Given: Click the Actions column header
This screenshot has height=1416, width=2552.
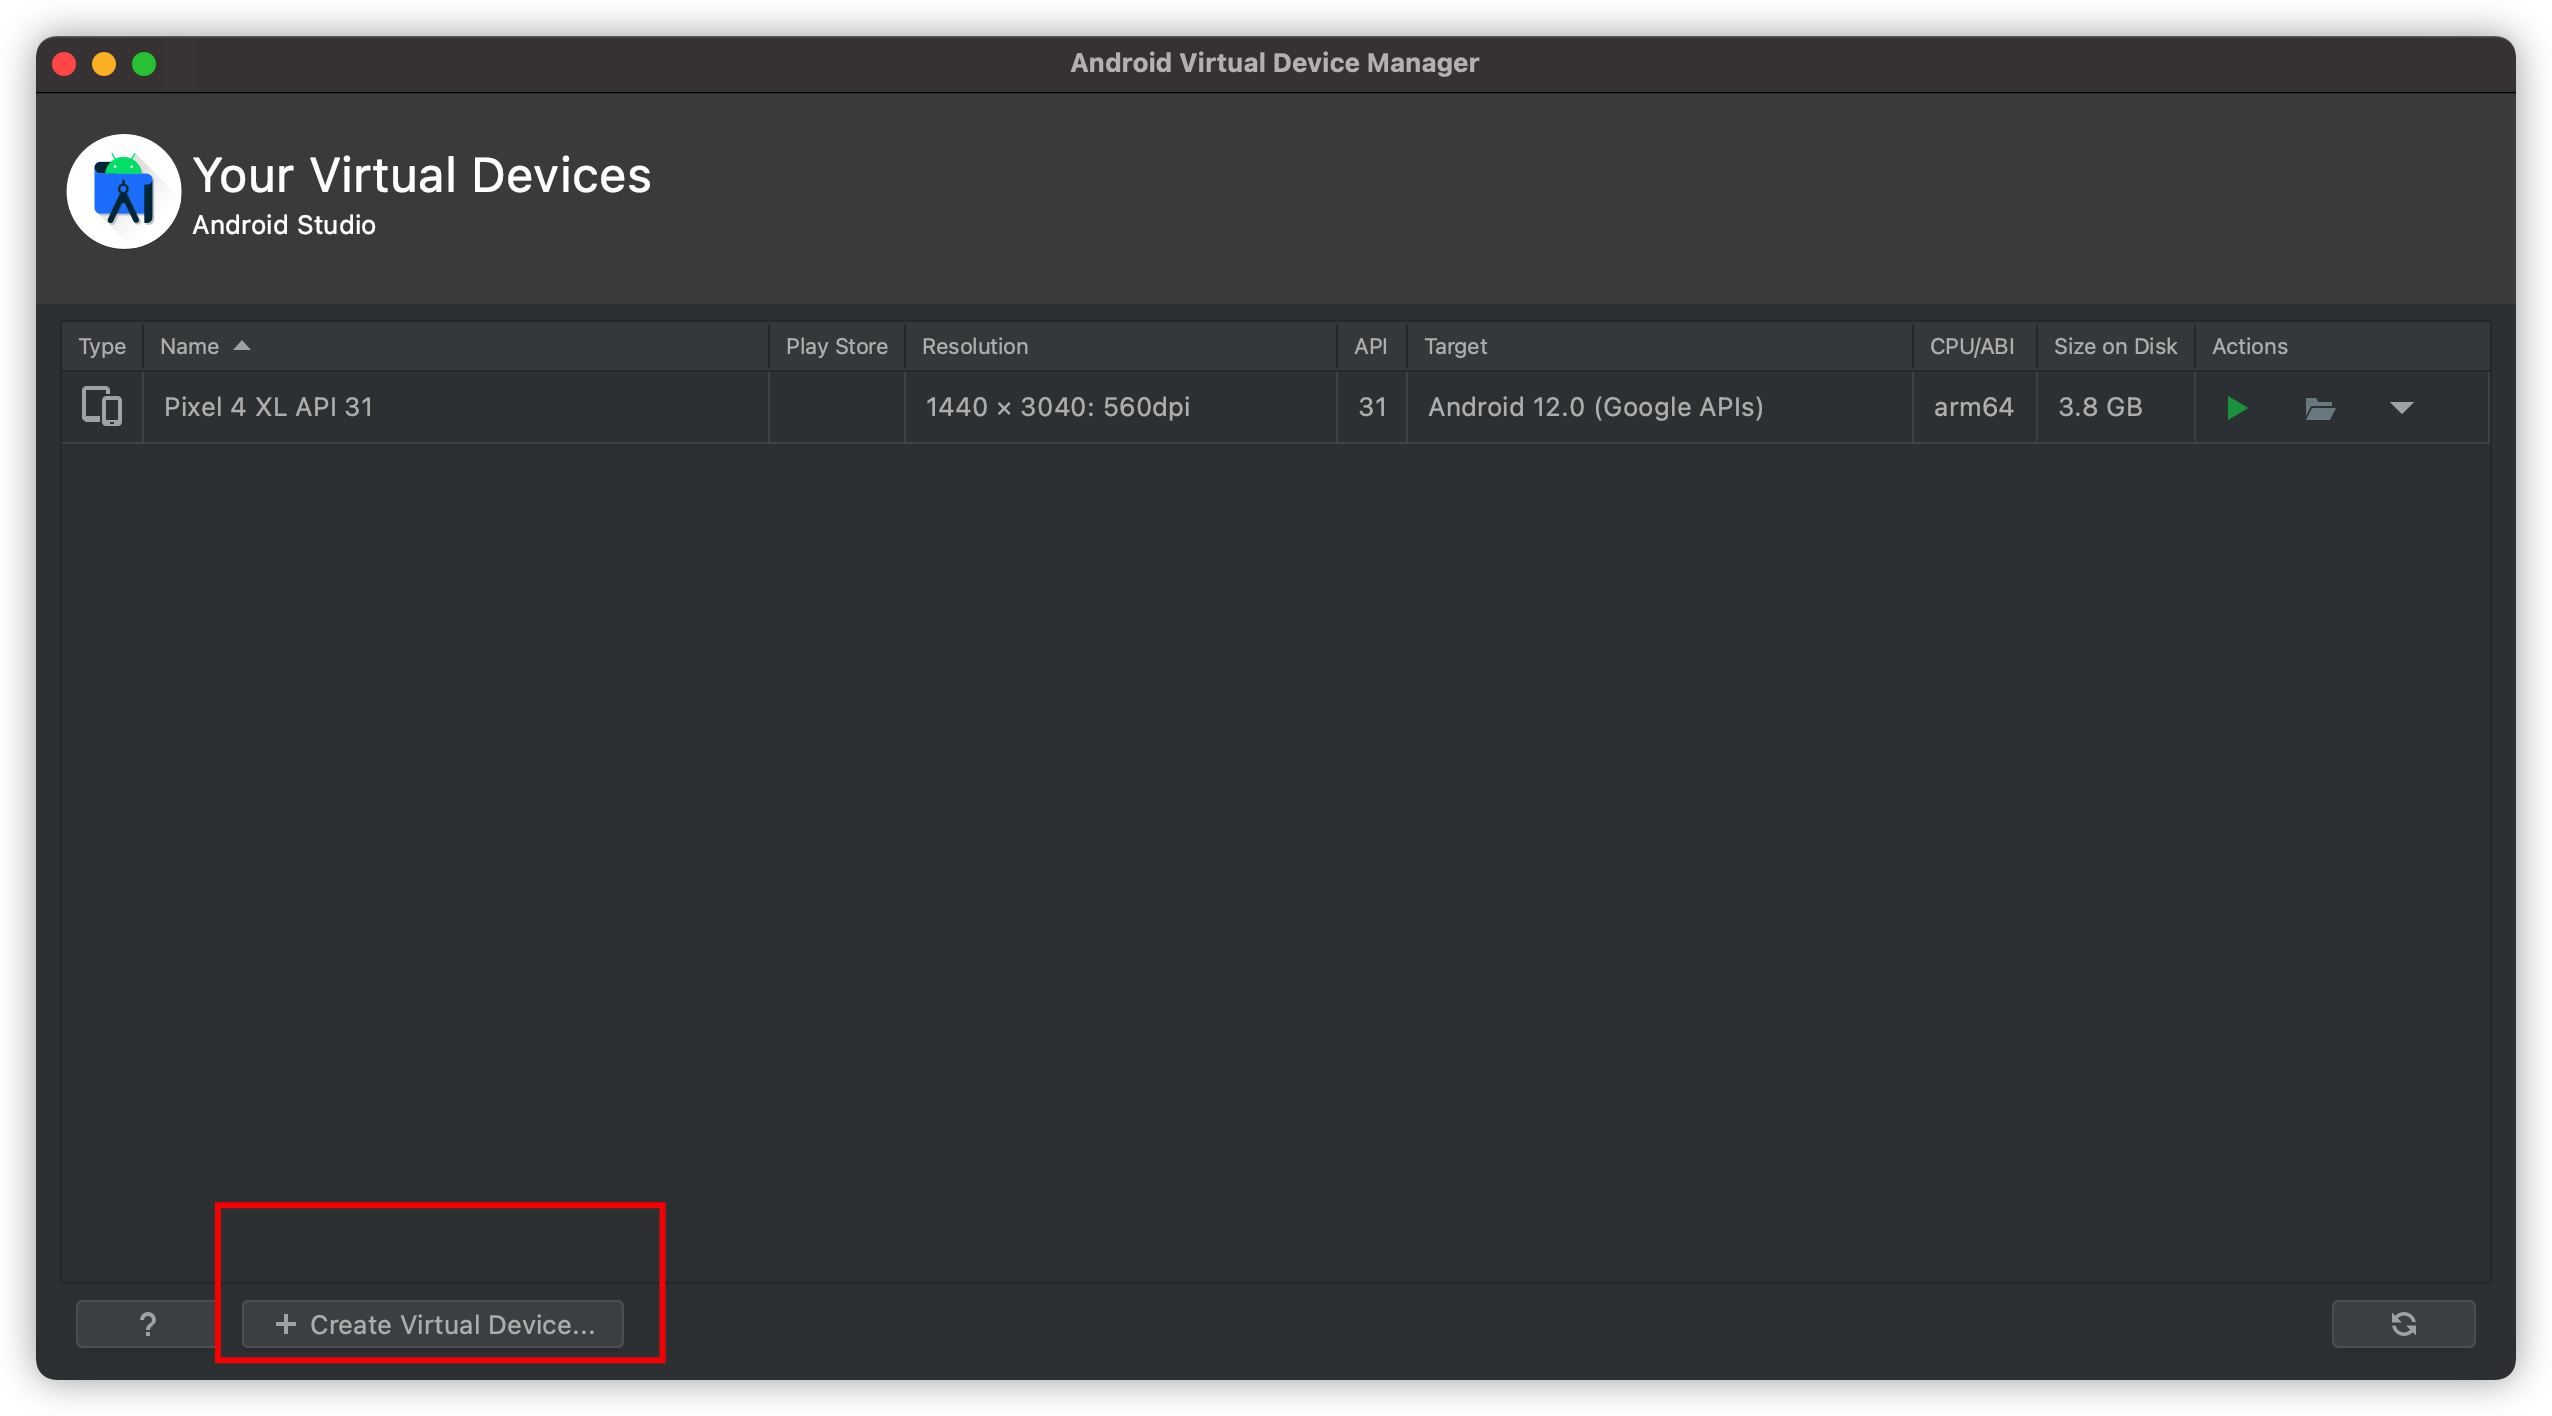Looking at the screenshot, I should [2342, 346].
